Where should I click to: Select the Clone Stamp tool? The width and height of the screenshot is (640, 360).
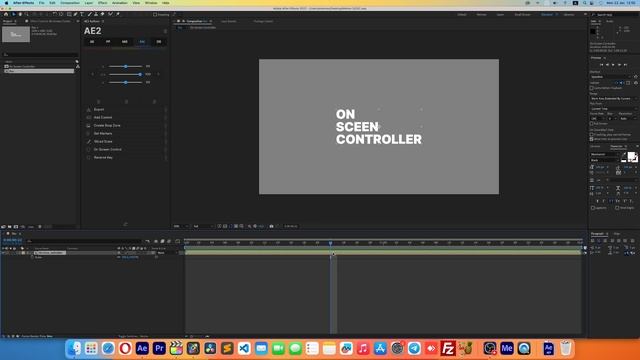click(96, 14)
